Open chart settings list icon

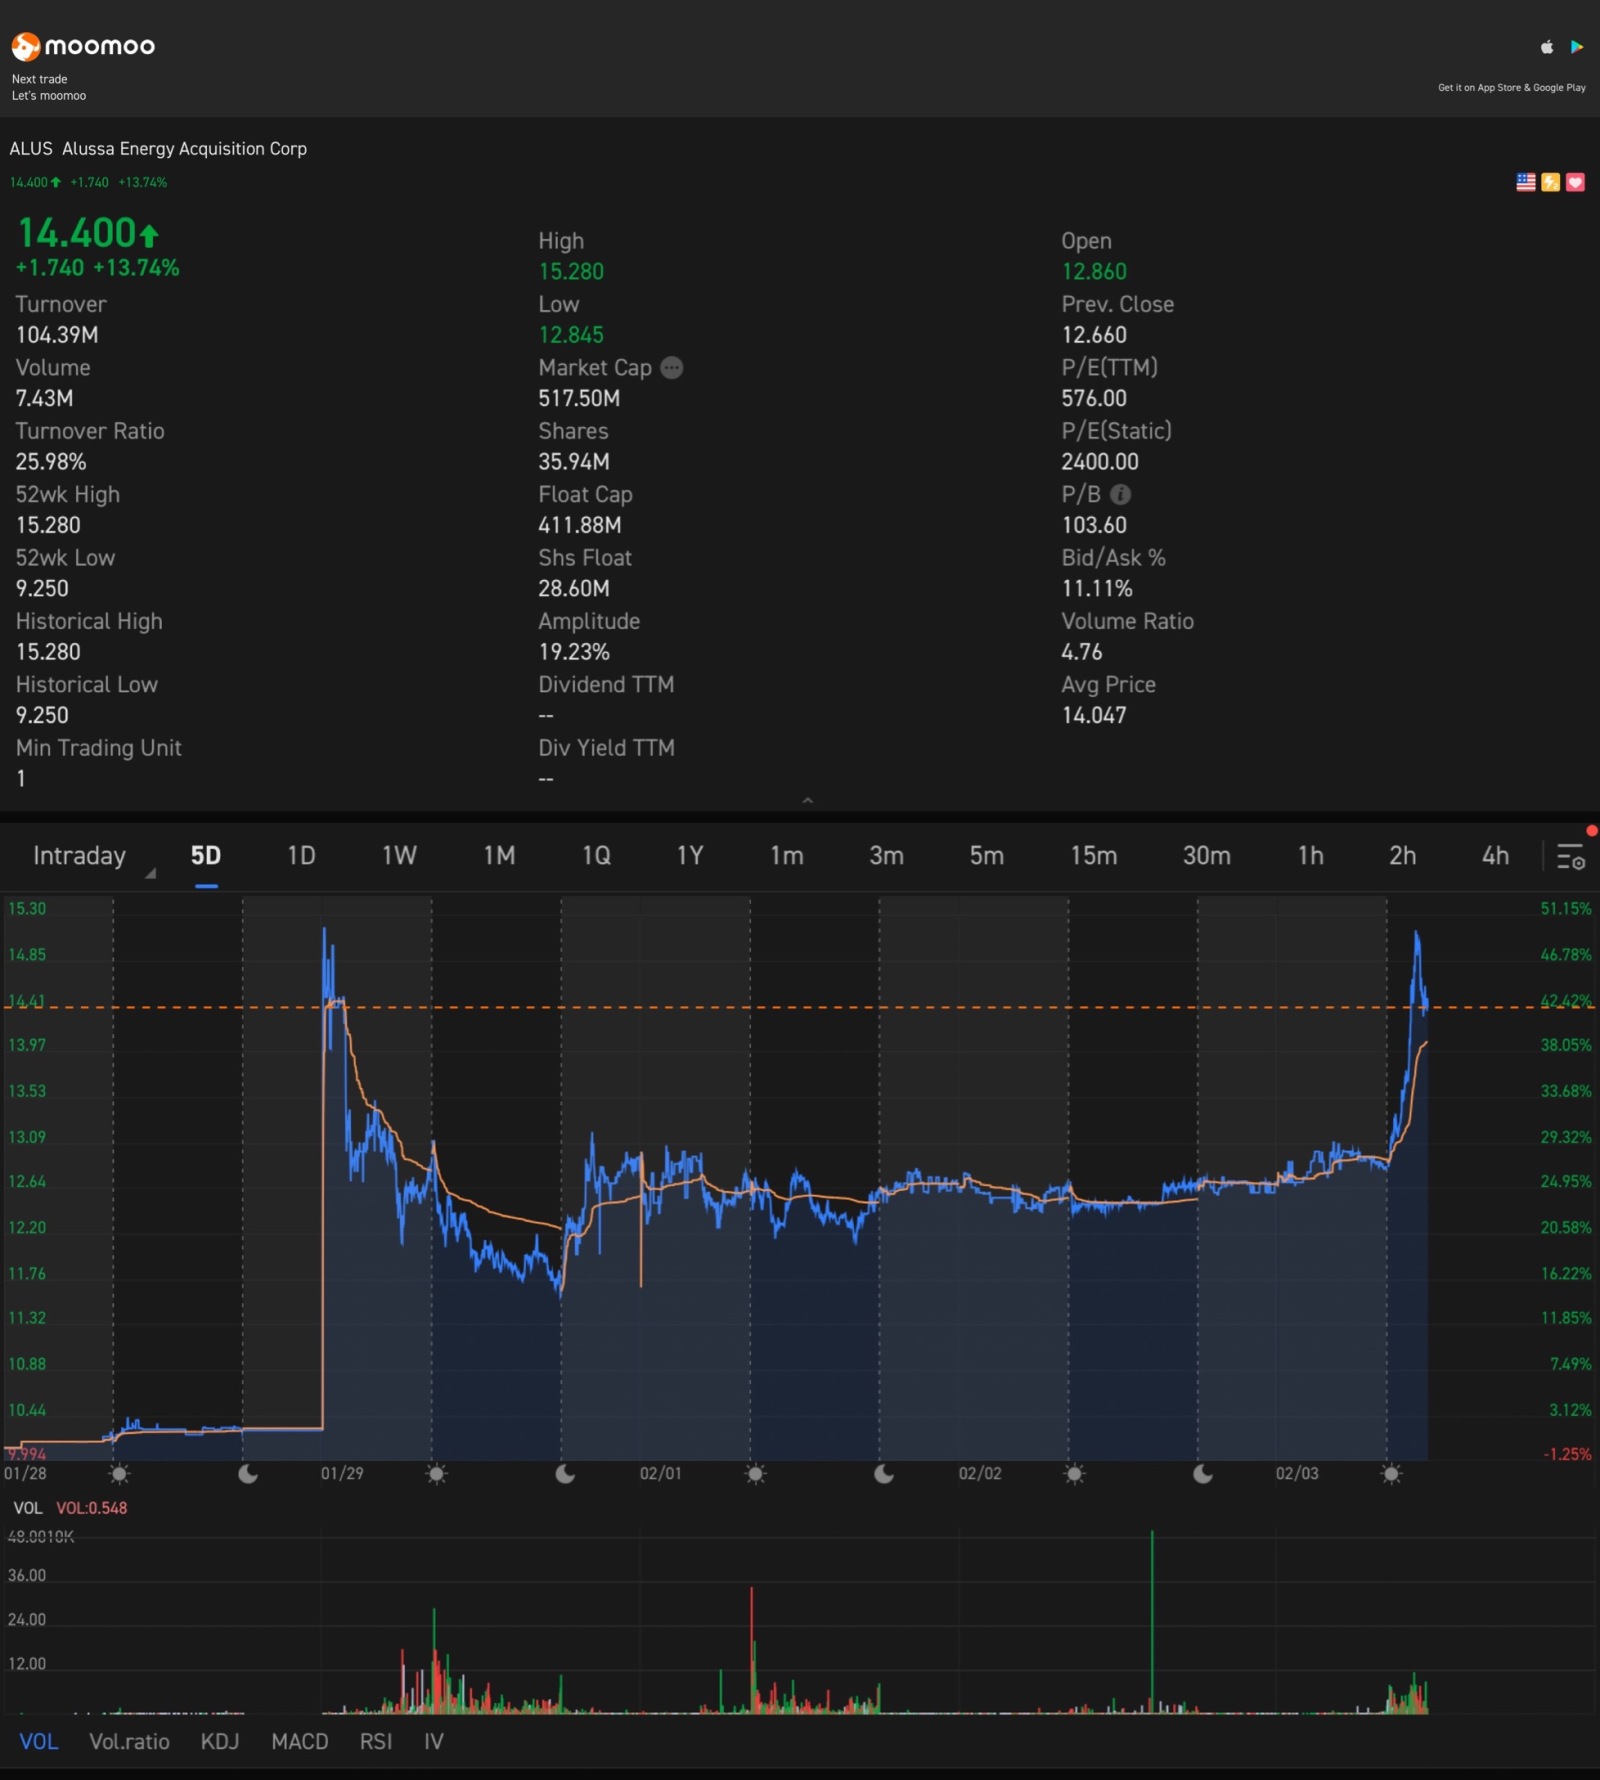(x=1571, y=856)
